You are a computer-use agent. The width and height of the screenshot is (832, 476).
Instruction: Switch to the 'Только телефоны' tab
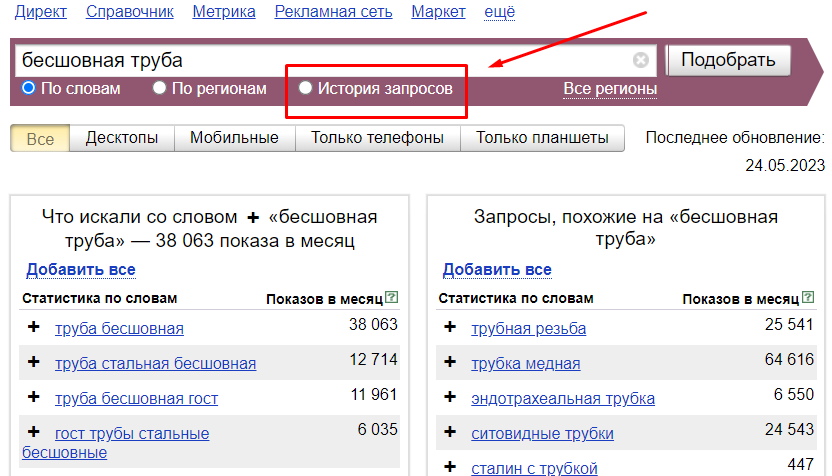(x=377, y=138)
